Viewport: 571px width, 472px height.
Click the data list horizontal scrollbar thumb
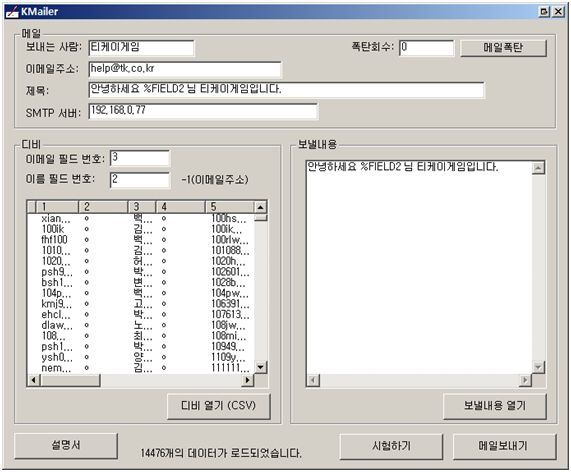70,380
